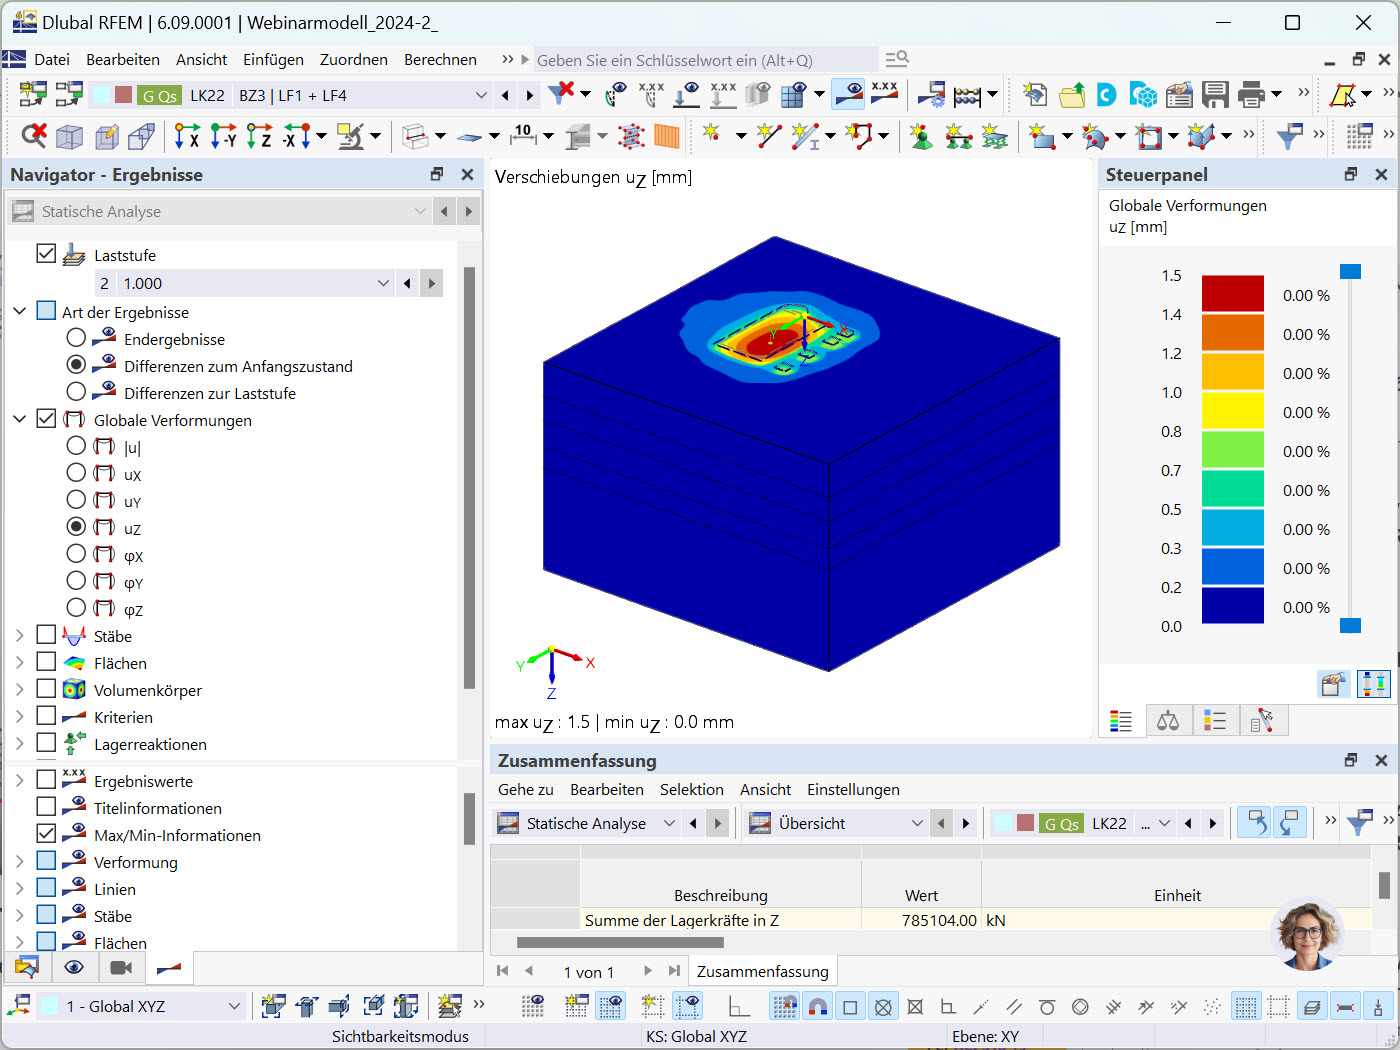The width and height of the screenshot is (1400, 1050).
Task: Open the Drucken (print) icon
Action: click(x=1249, y=95)
